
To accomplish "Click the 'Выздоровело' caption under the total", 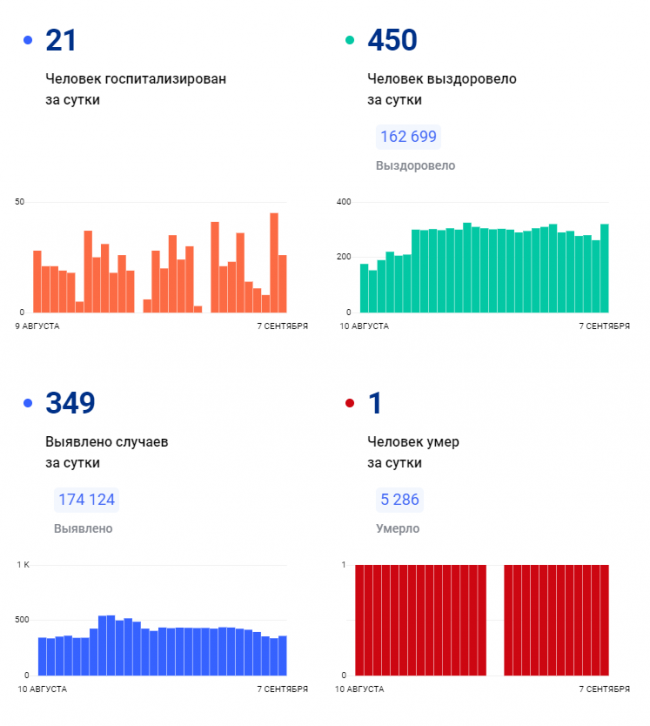I will pos(415,165).
